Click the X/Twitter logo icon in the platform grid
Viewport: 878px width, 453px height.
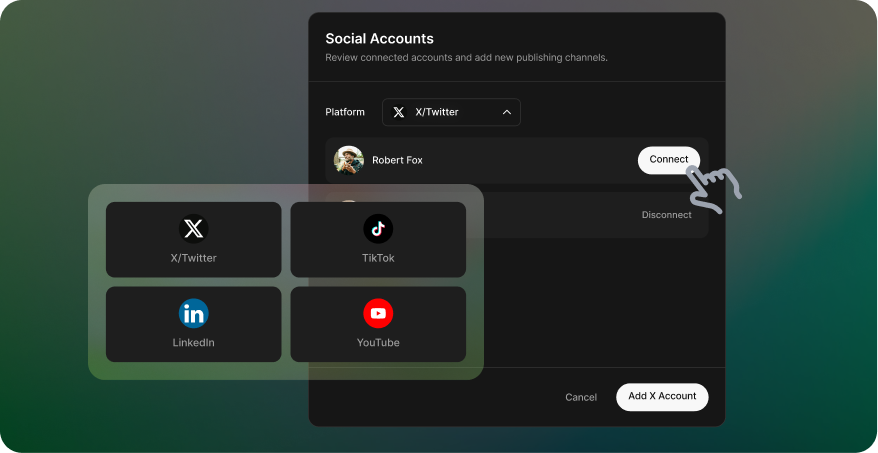pos(194,228)
